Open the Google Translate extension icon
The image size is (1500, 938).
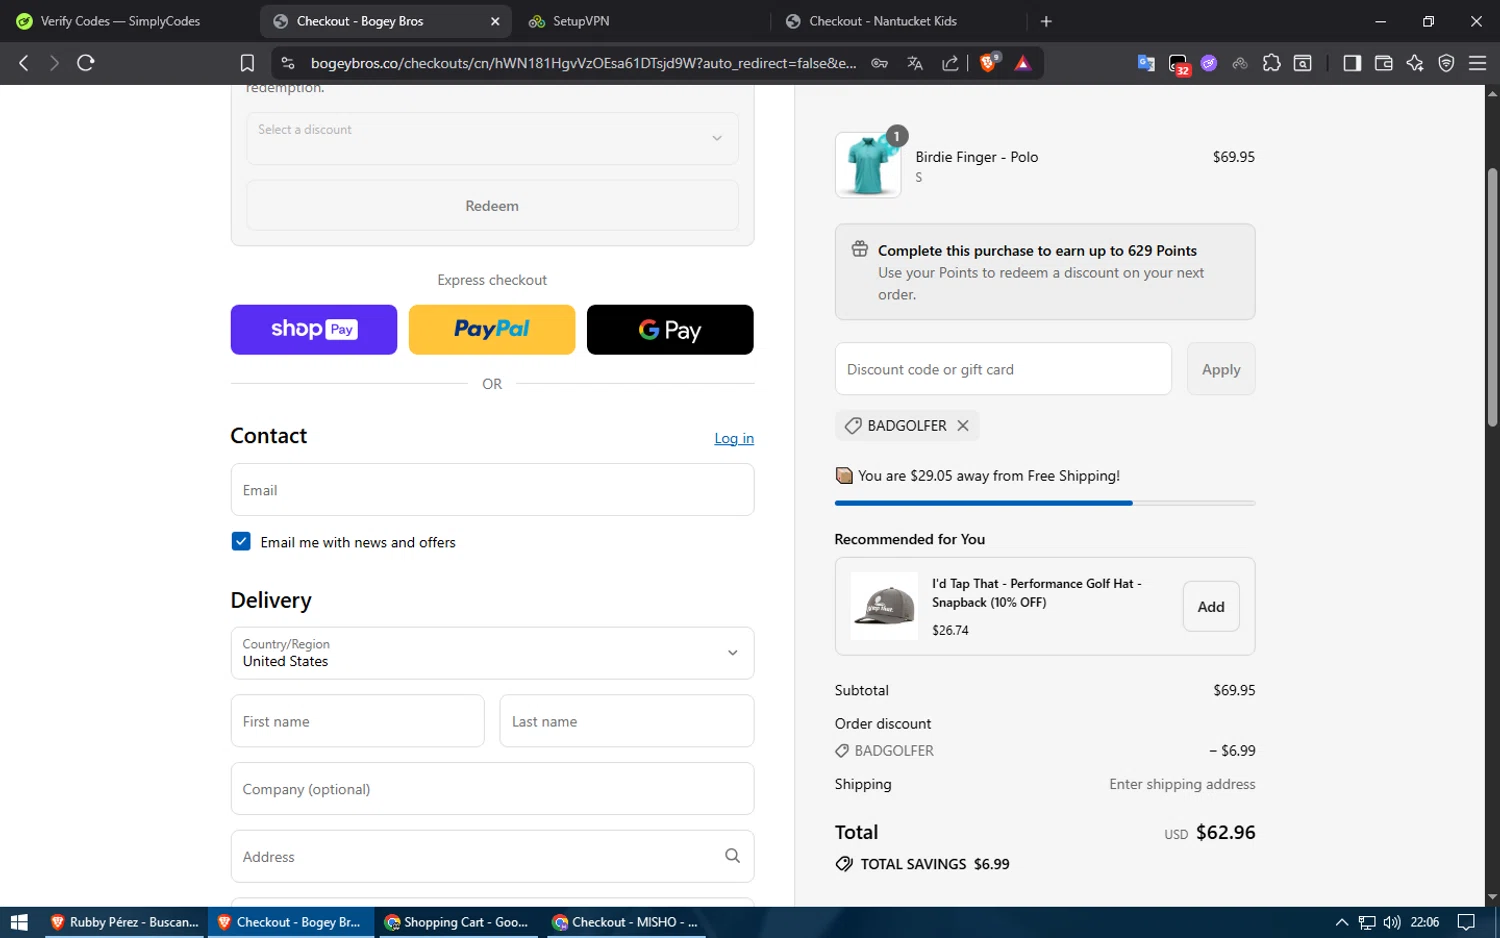[1146, 63]
